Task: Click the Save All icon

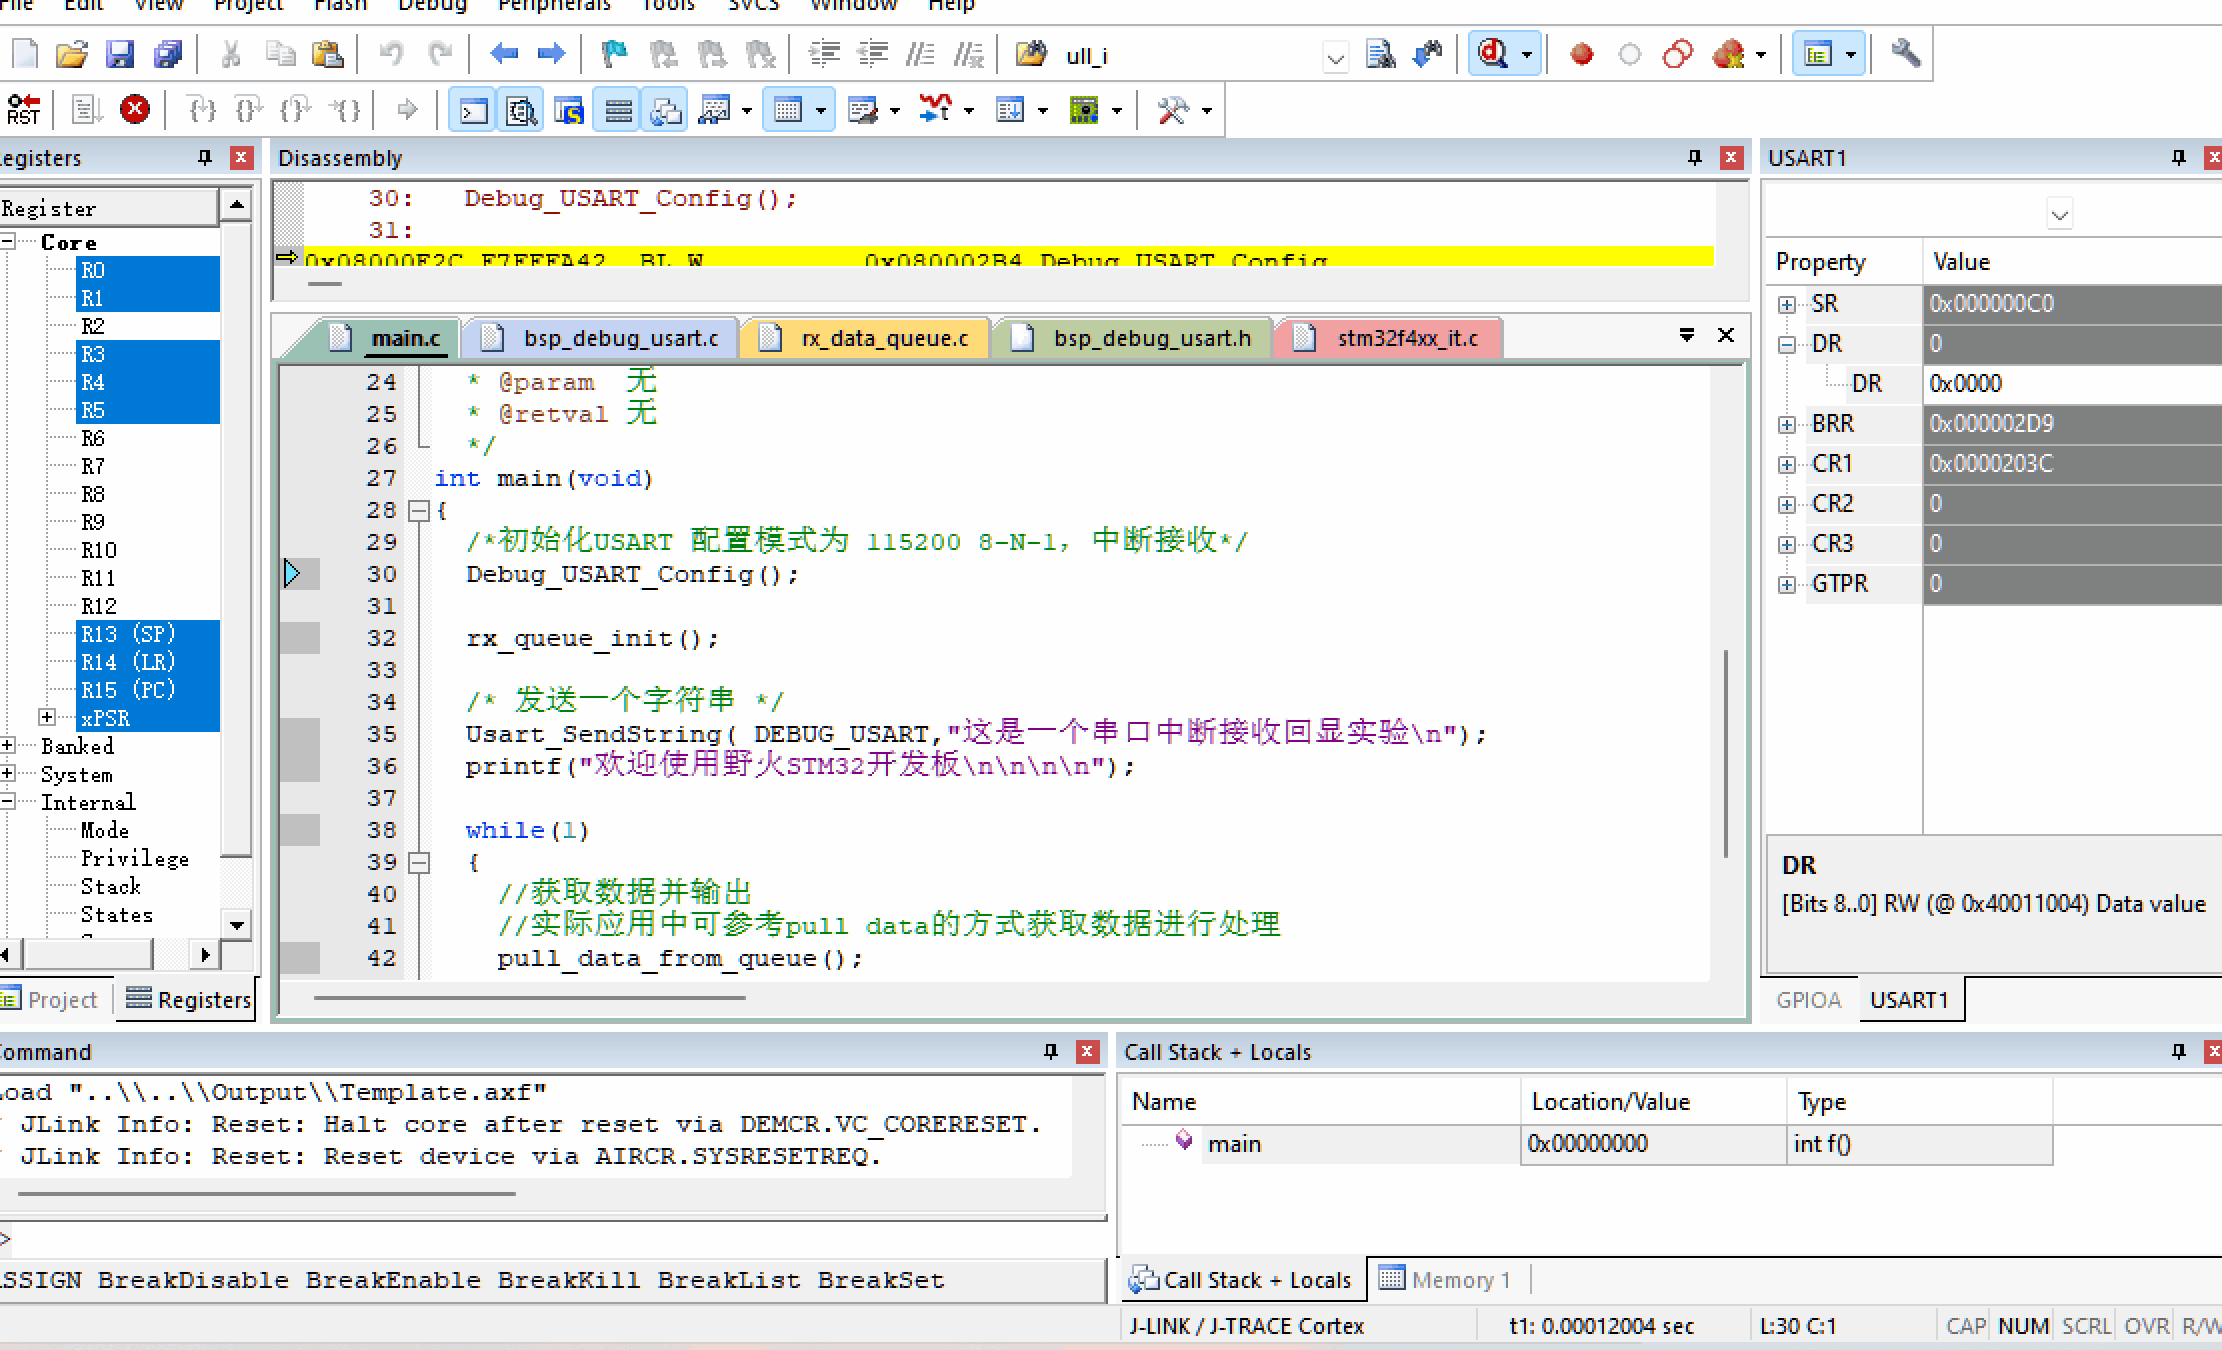Action: tap(167, 54)
